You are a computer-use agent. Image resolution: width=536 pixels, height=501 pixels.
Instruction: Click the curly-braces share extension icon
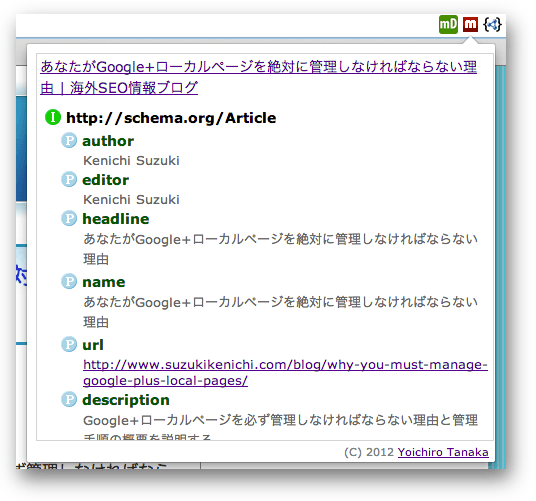[493, 25]
